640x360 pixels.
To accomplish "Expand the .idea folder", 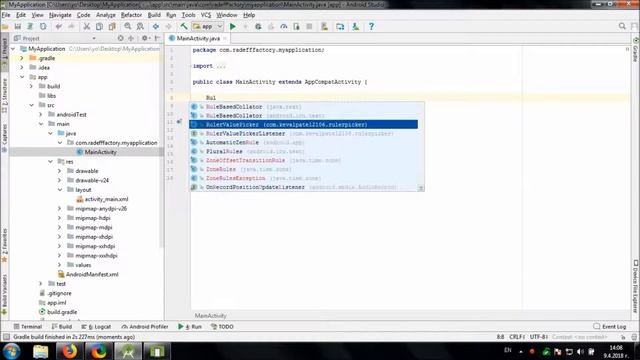I will 22,67.
